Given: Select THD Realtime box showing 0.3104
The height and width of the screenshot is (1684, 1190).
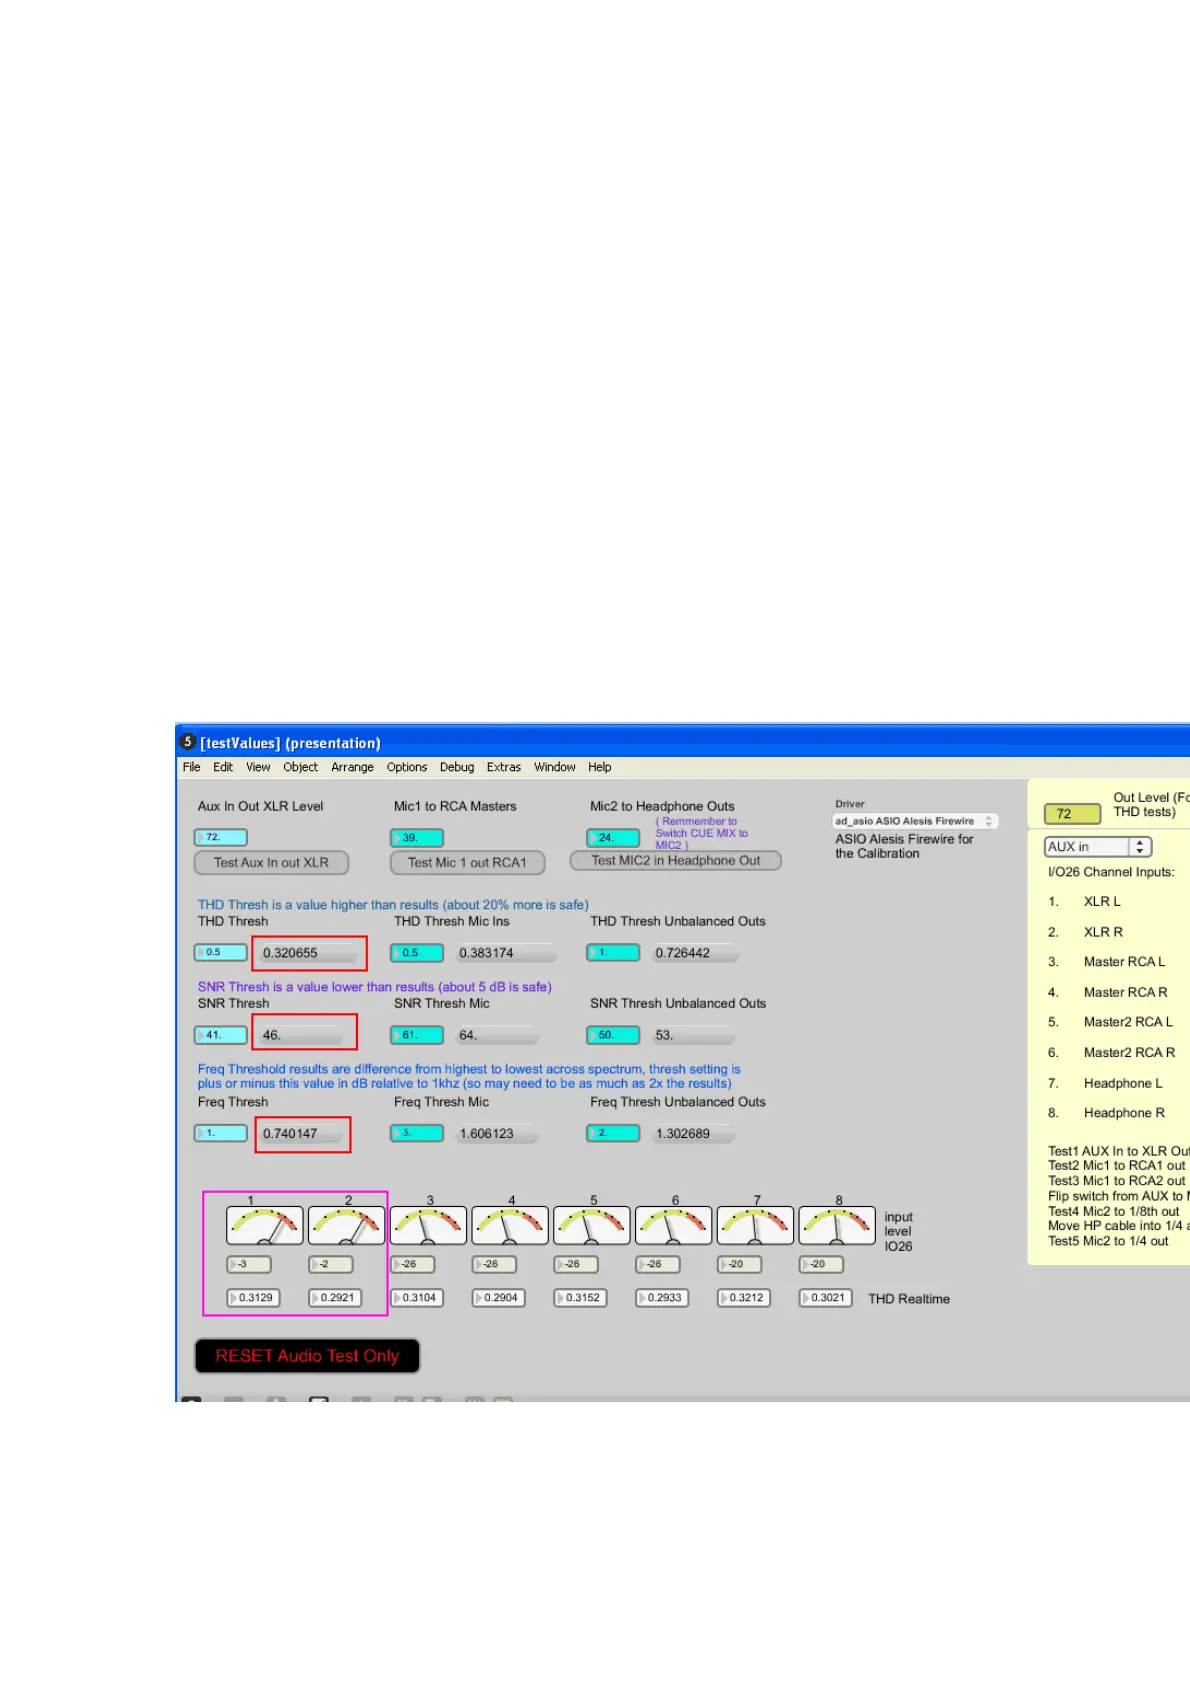Looking at the screenshot, I should (417, 1298).
